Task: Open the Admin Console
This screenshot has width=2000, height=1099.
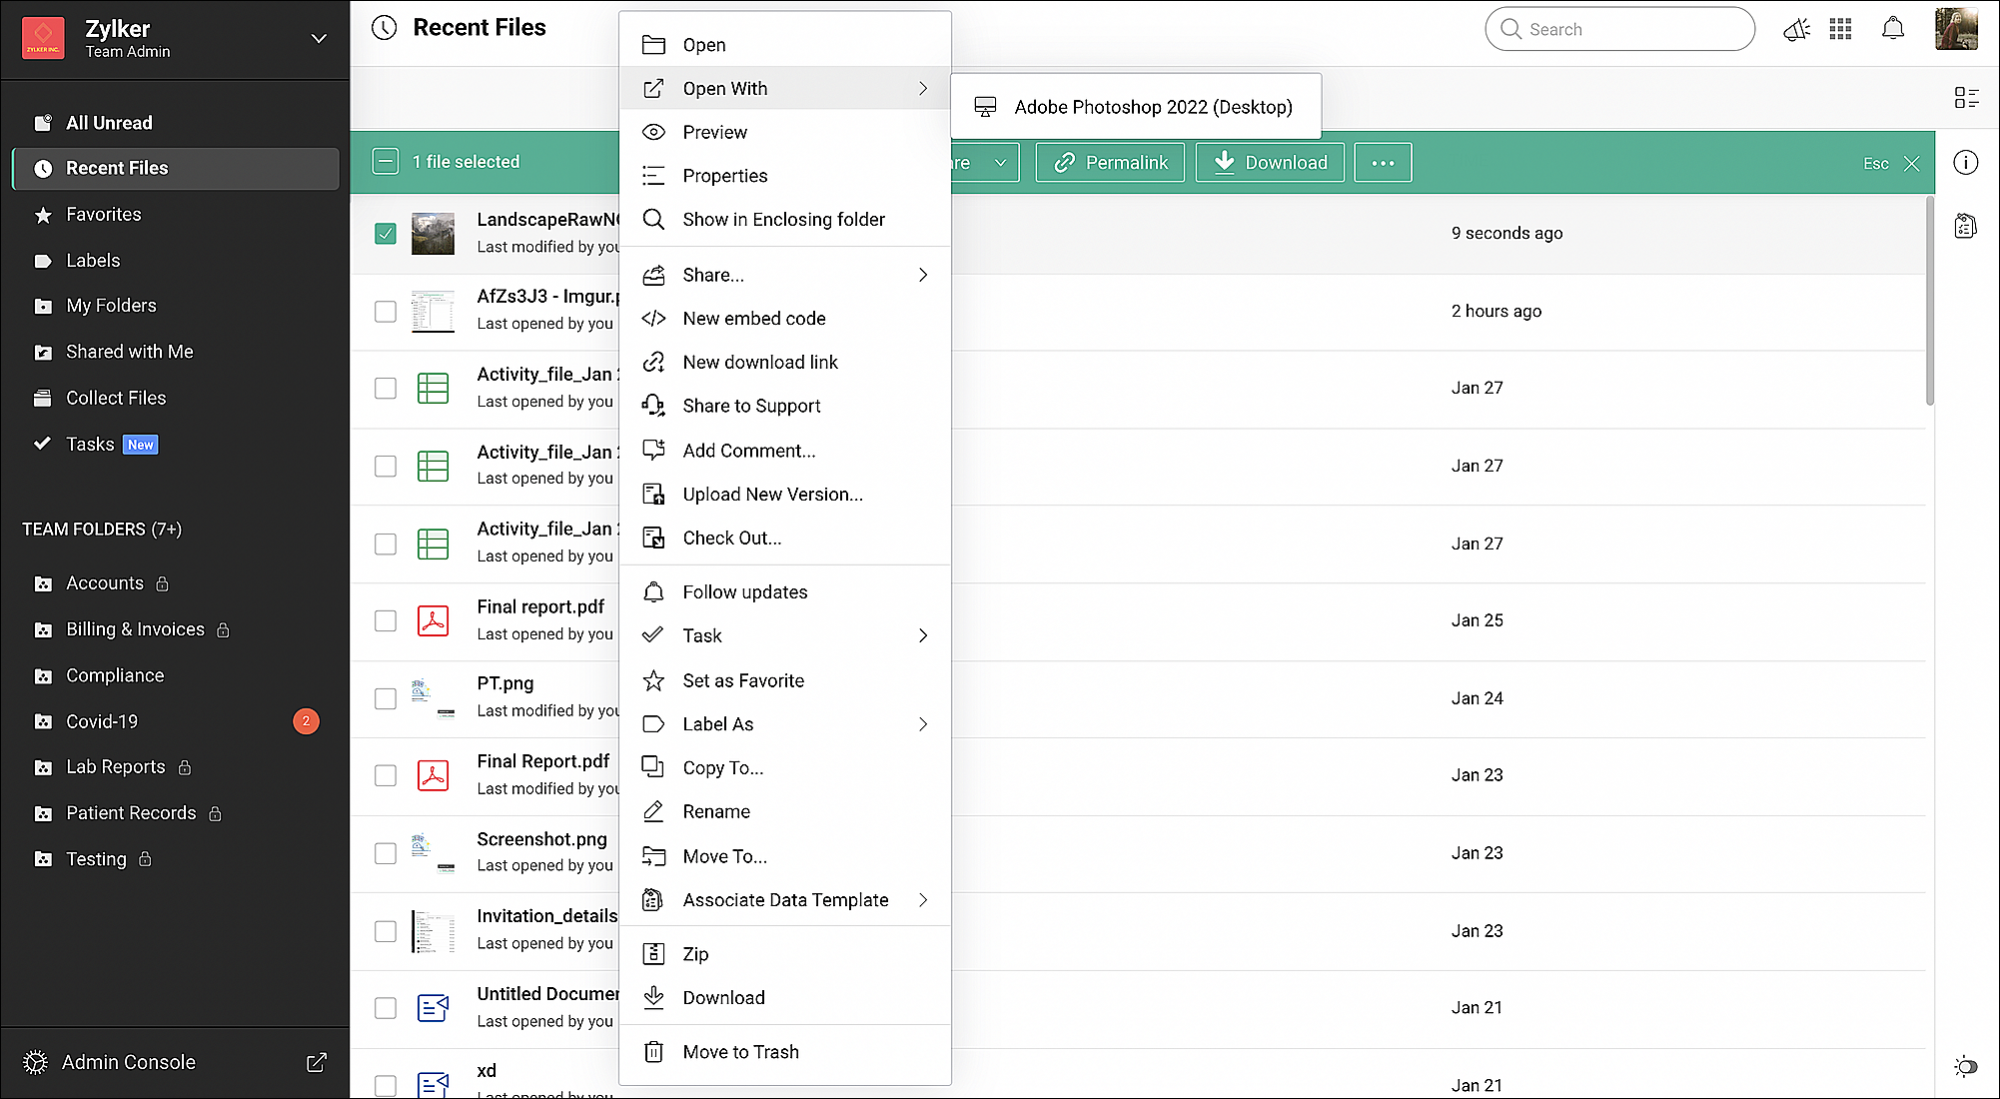Action: point(129,1062)
